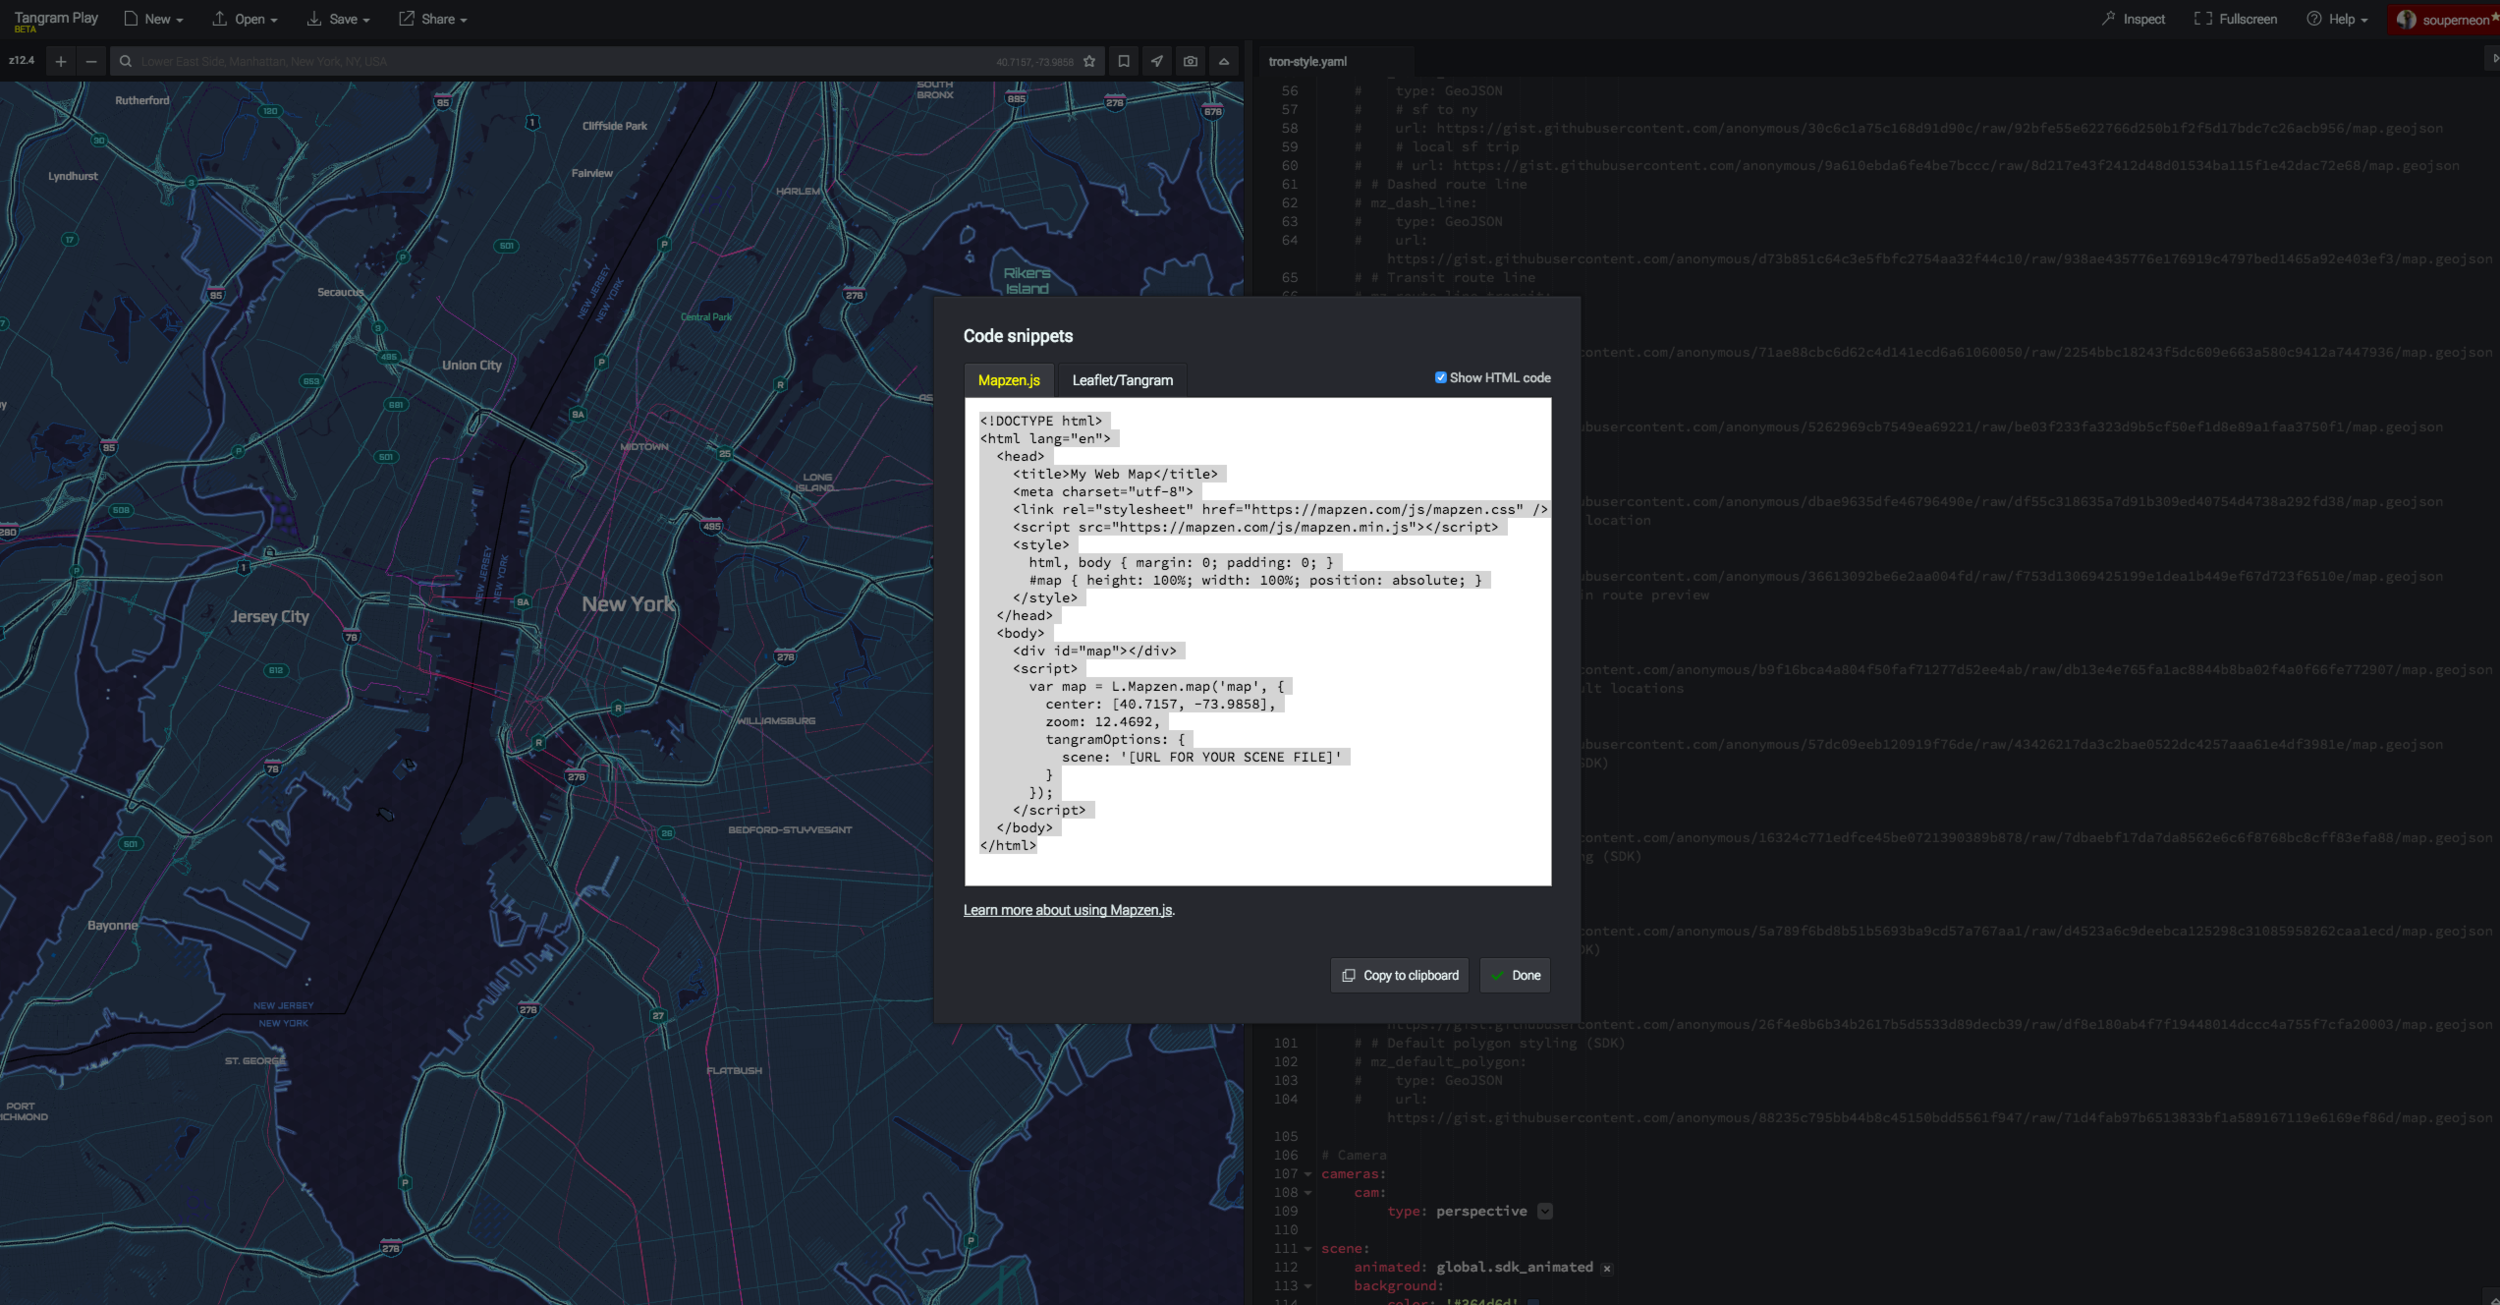Open the Learn more about using Mapzen.js link

pos(1068,910)
